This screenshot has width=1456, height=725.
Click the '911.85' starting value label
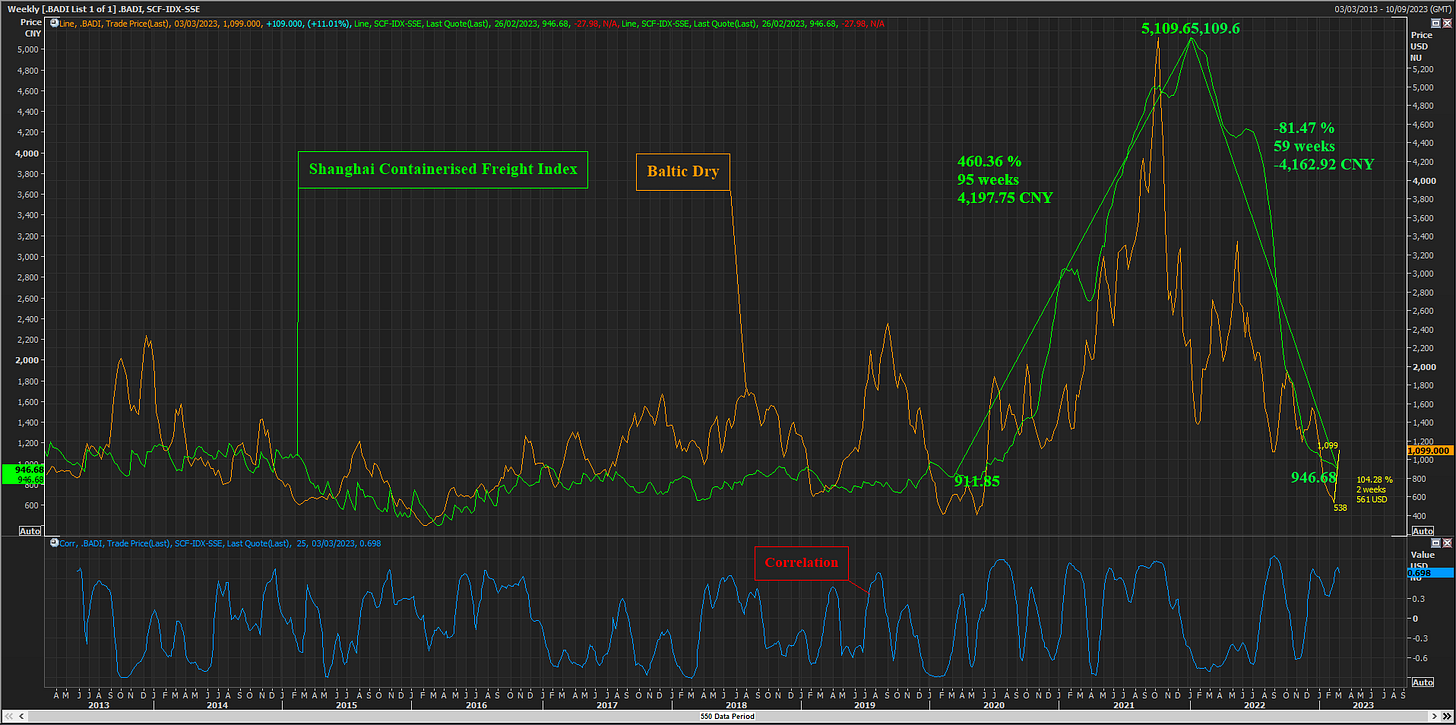[978, 481]
